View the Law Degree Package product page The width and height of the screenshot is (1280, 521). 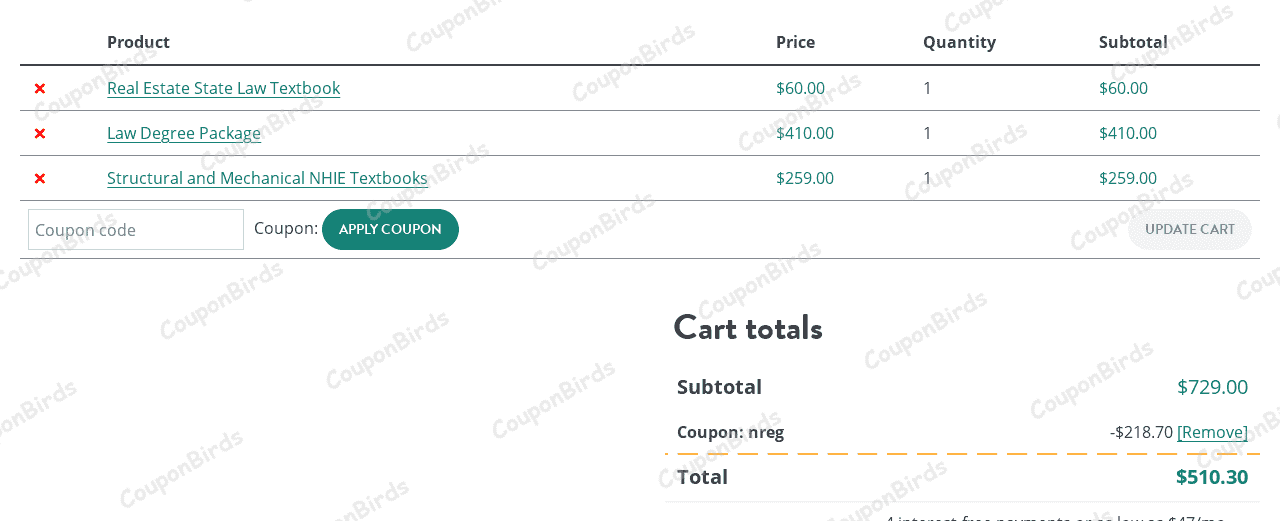(x=184, y=133)
